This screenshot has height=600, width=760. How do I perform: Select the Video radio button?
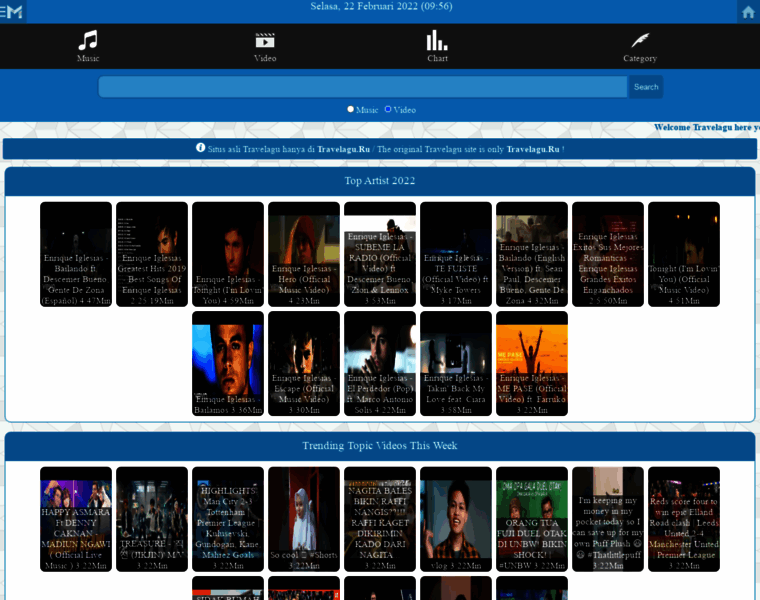pyautogui.click(x=388, y=110)
